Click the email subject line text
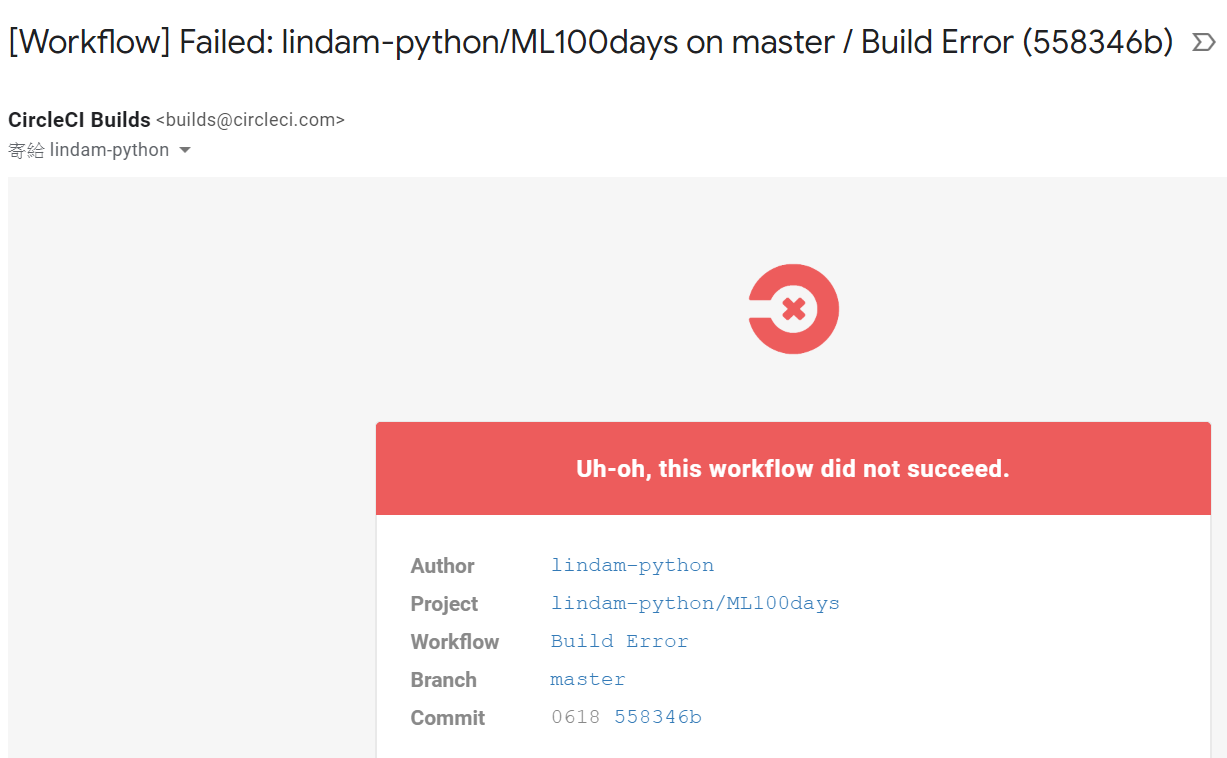1227x758 pixels. [590, 42]
